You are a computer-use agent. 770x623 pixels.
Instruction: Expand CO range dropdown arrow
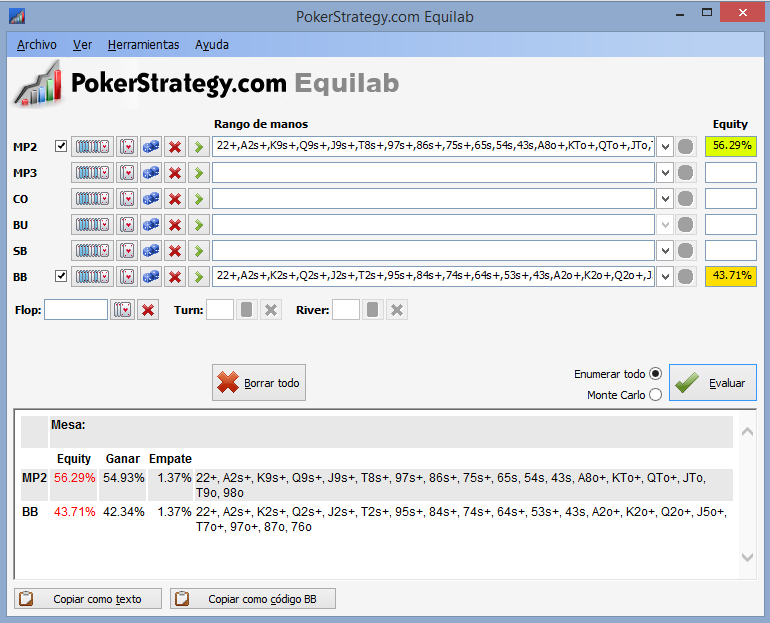[665, 198]
